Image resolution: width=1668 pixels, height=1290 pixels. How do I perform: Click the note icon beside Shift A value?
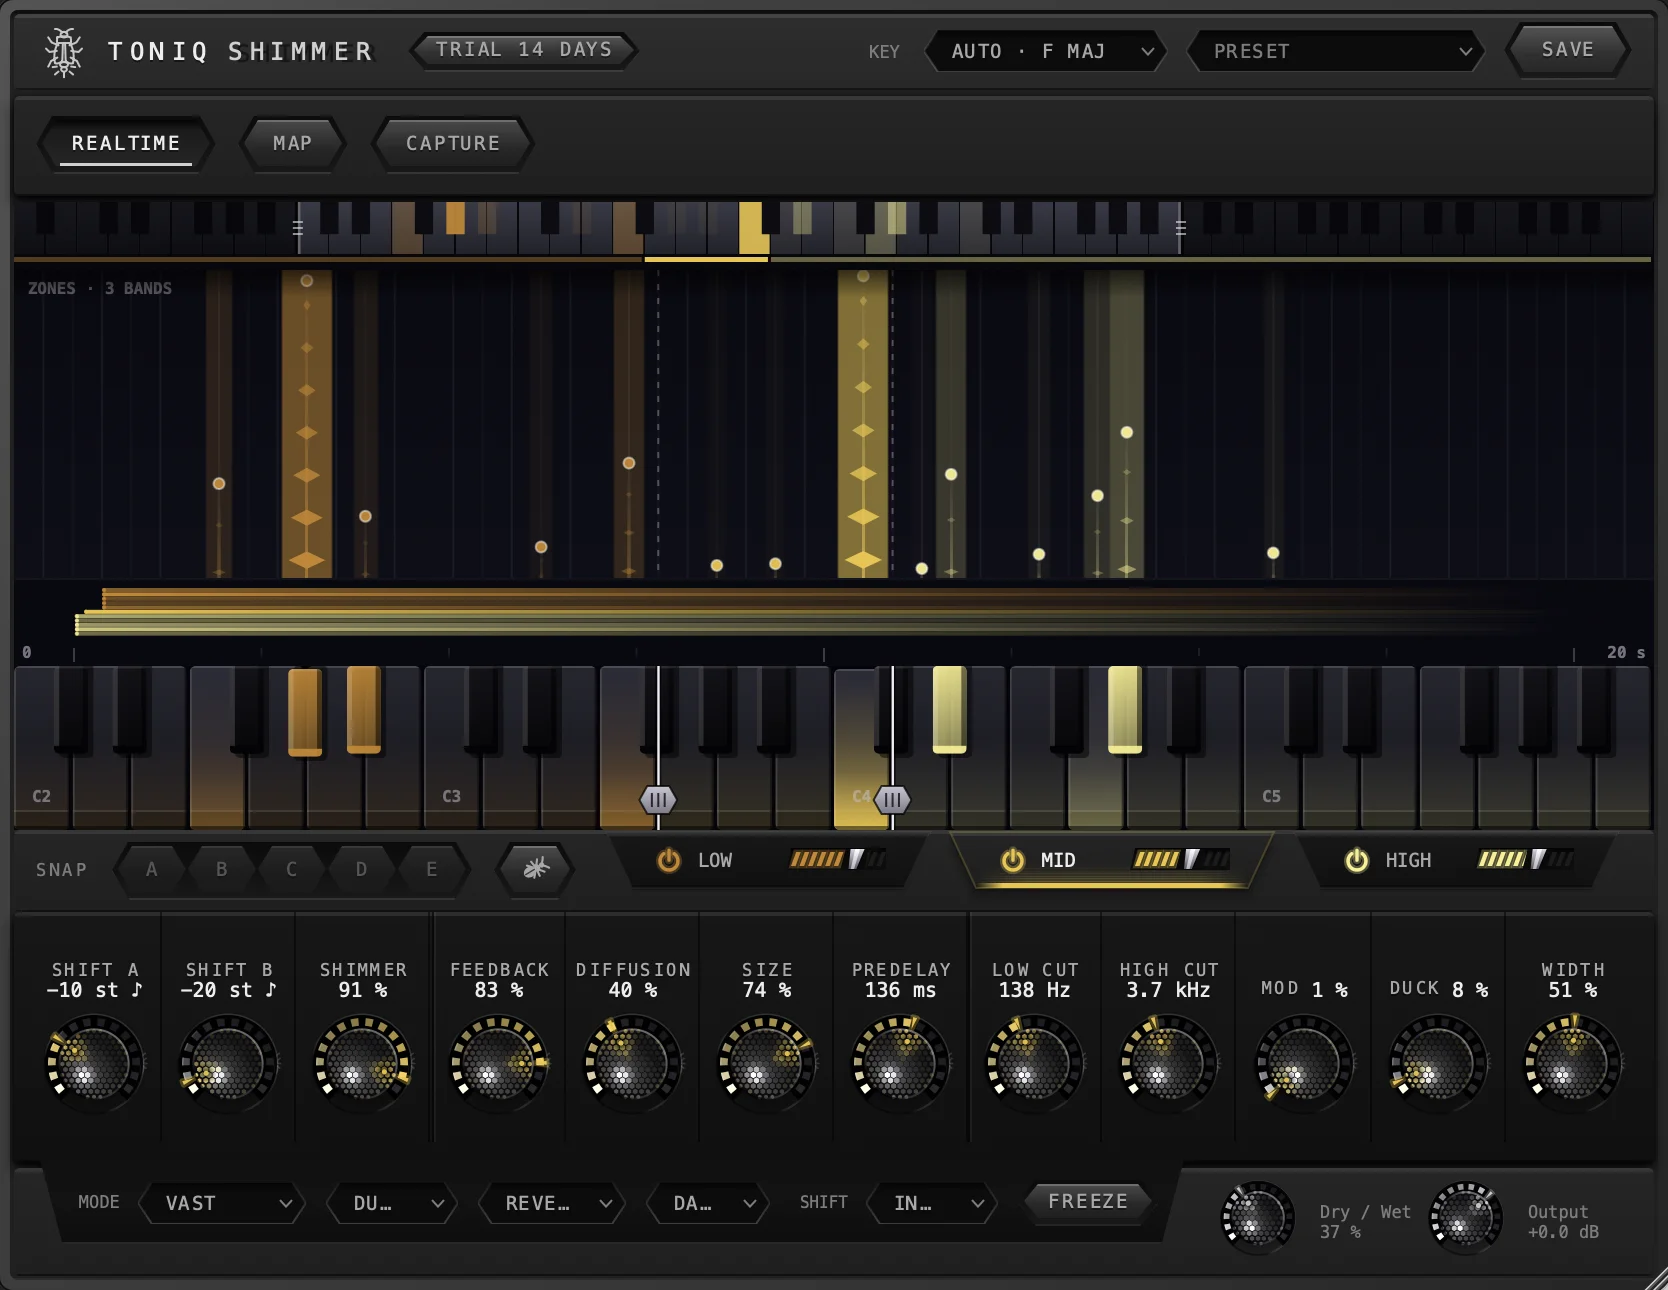137,990
